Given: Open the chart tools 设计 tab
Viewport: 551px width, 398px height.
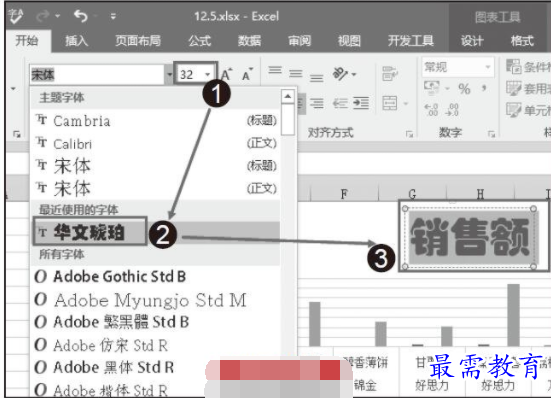Looking at the screenshot, I should (x=472, y=41).
